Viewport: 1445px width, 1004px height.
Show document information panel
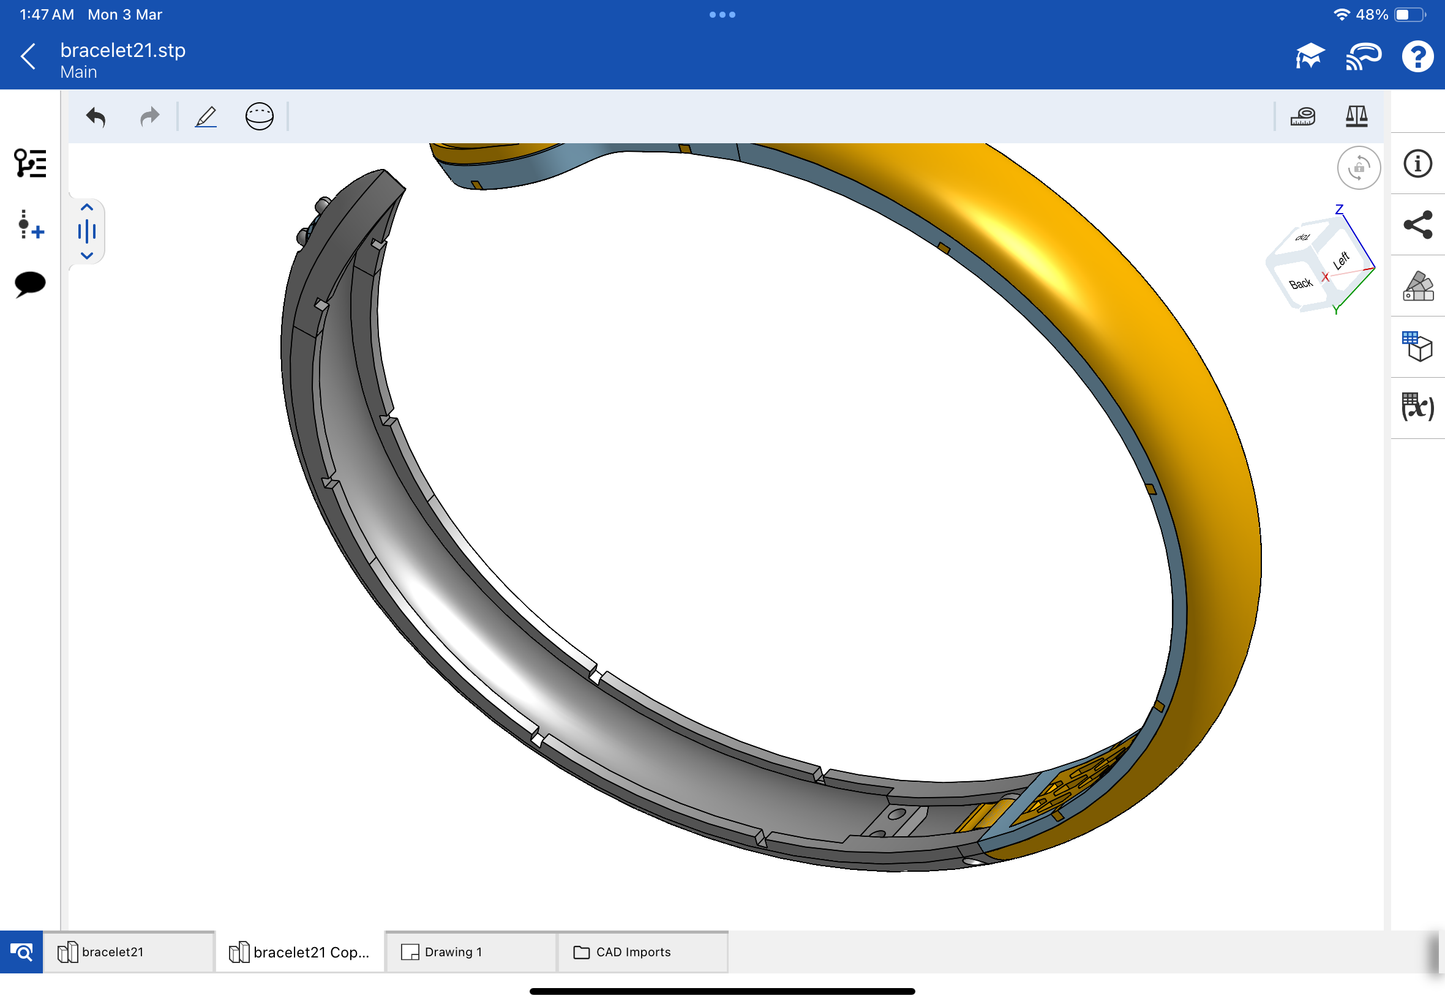(x=1417, y=164)
